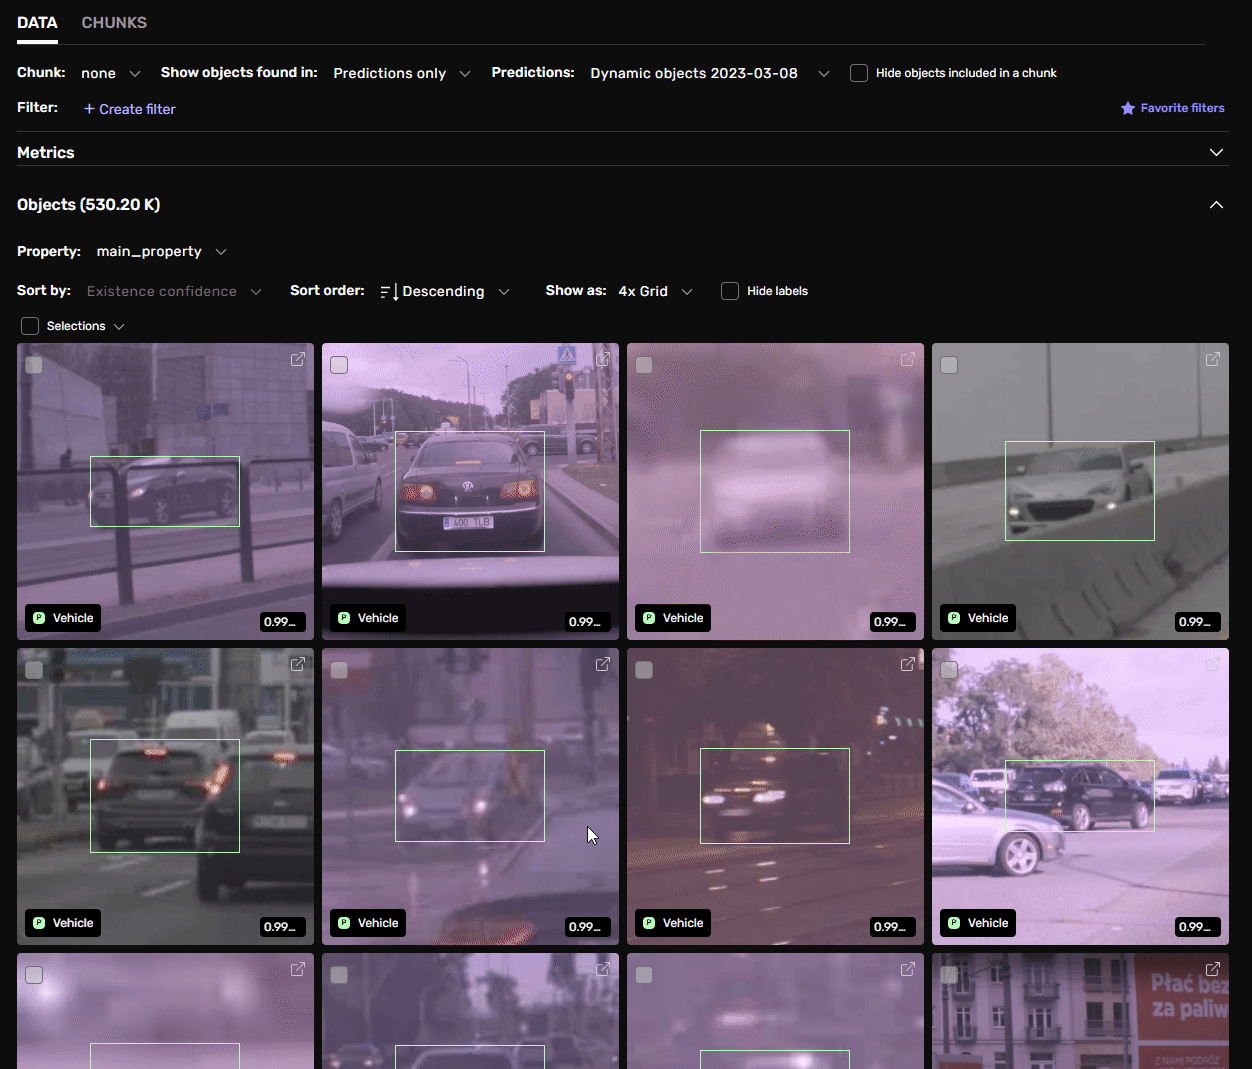Click the Vehicle label on night-time car card
This screenshot has width=1252, height=1069.
point(673,923)
